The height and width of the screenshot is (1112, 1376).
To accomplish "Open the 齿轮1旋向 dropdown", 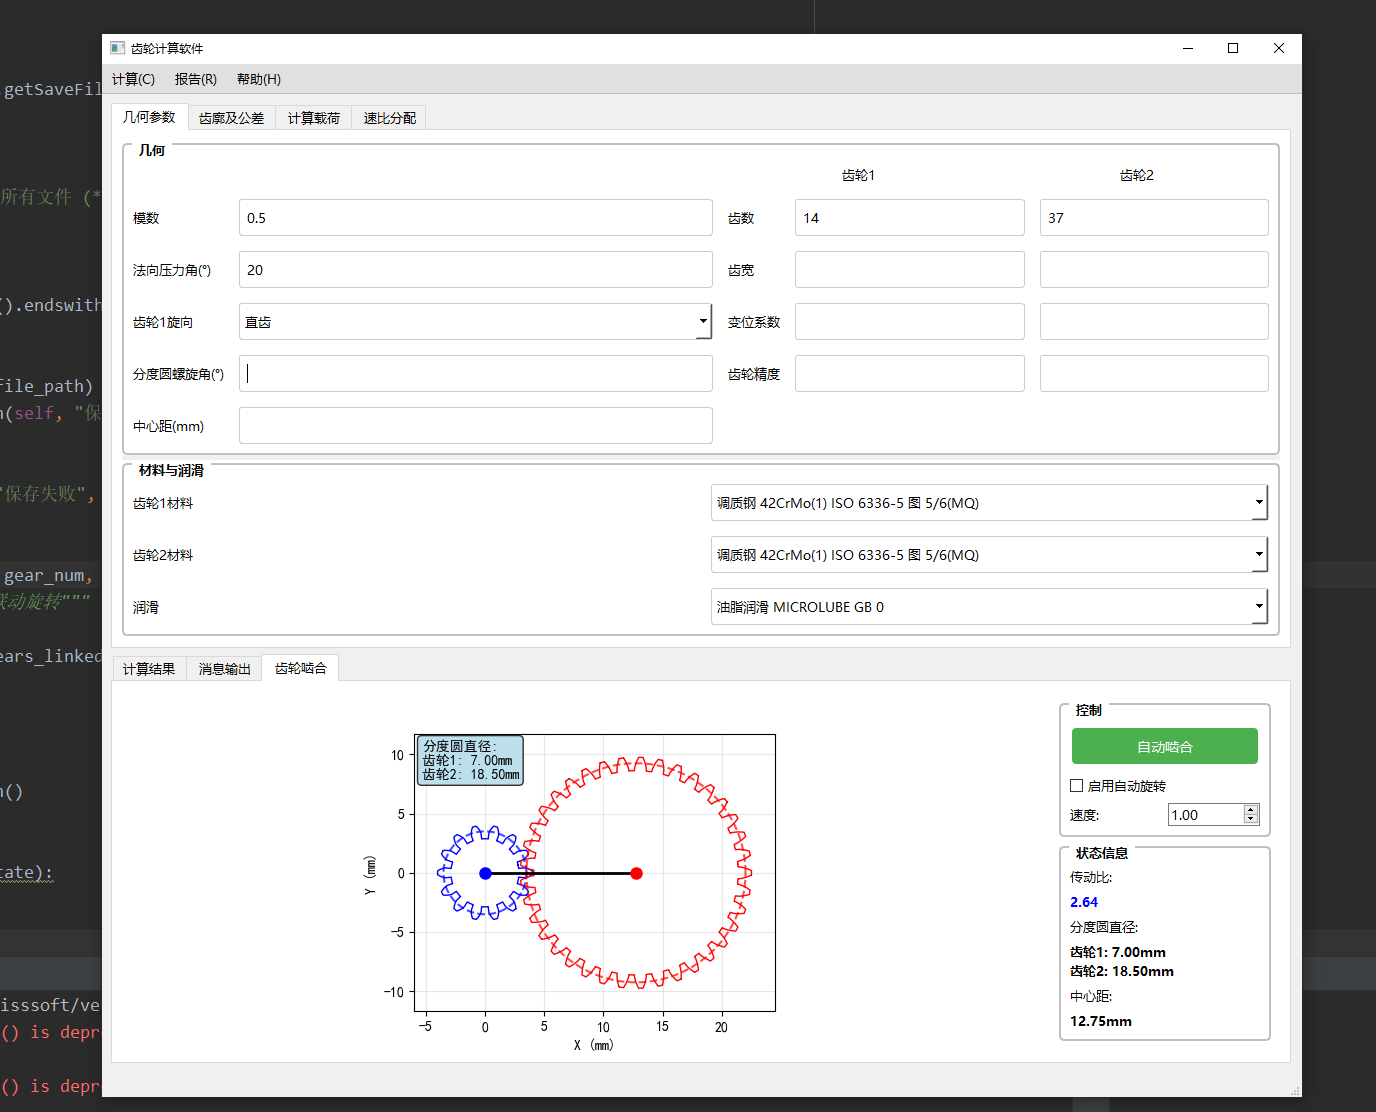I will 475,322.
